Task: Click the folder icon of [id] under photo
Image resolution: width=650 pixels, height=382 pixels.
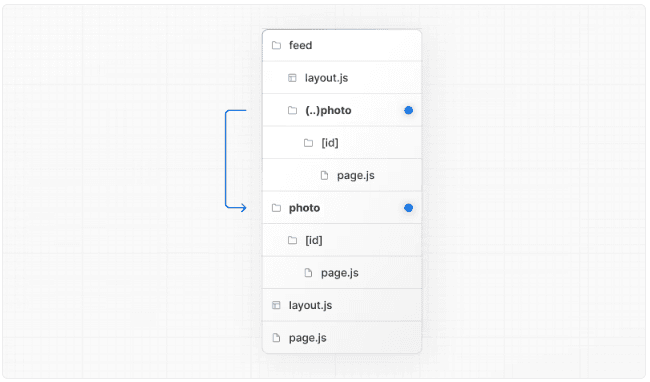Action: 293,240
